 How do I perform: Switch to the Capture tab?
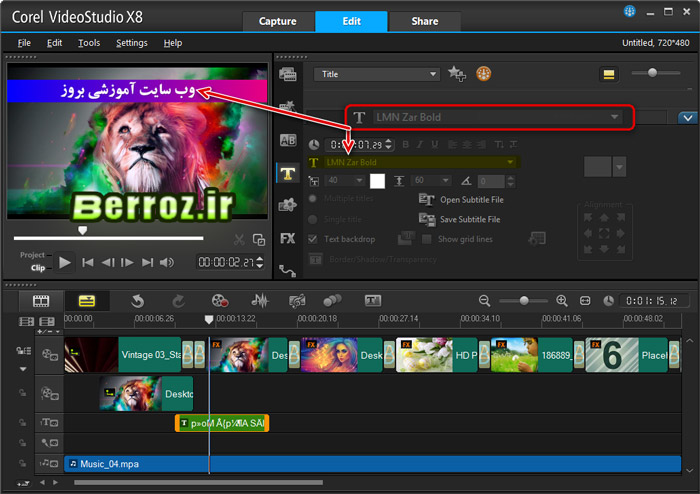[277, 21]
